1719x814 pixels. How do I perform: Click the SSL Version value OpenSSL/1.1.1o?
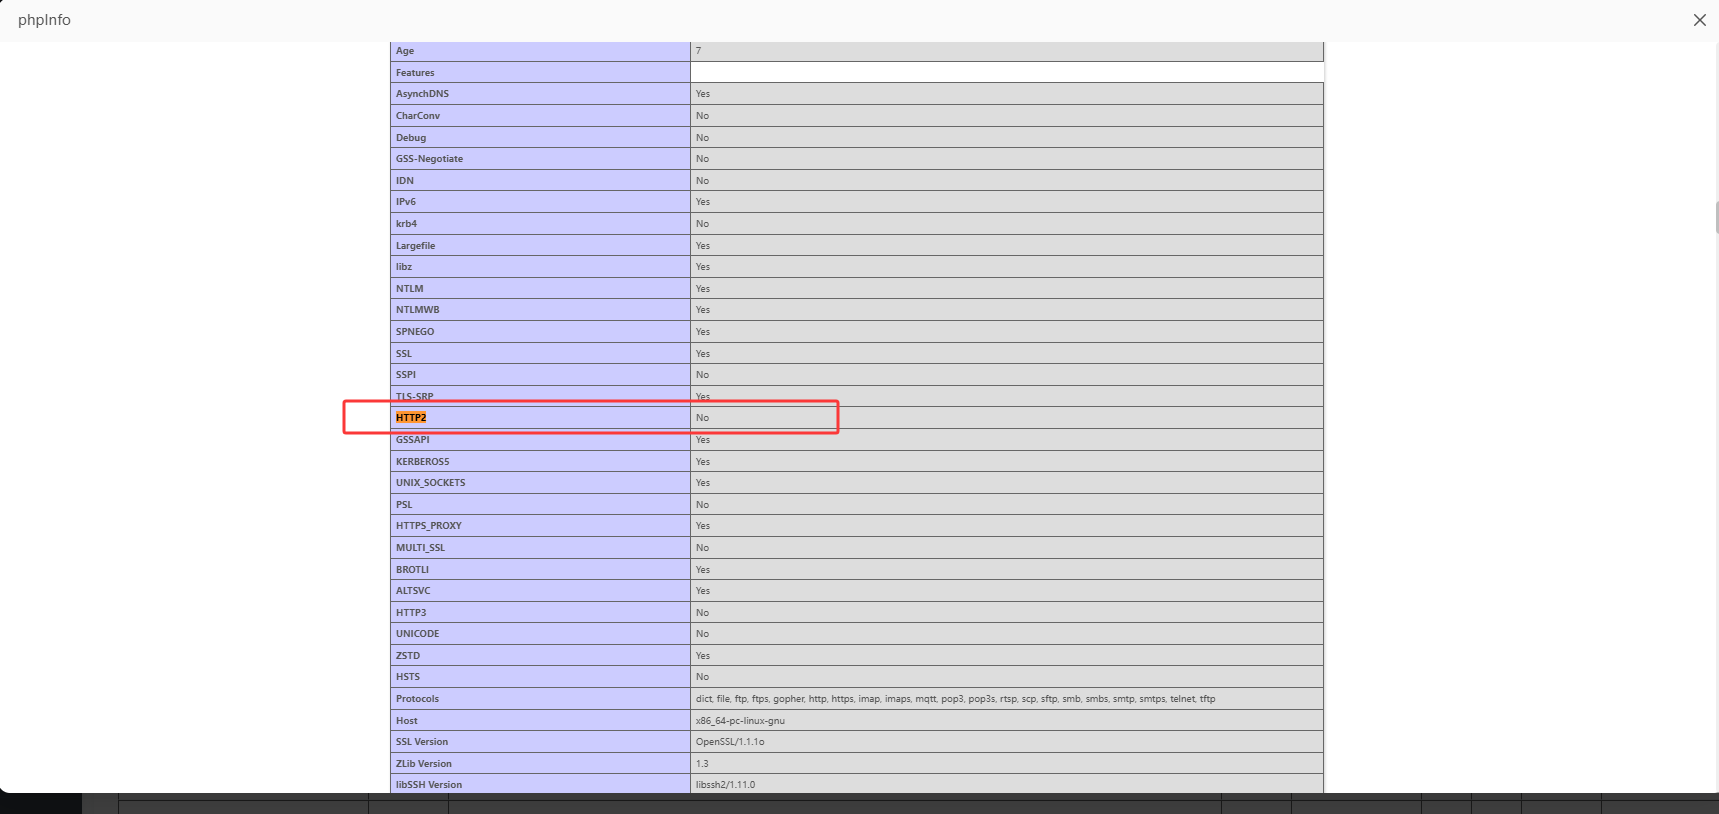[730, 742]
